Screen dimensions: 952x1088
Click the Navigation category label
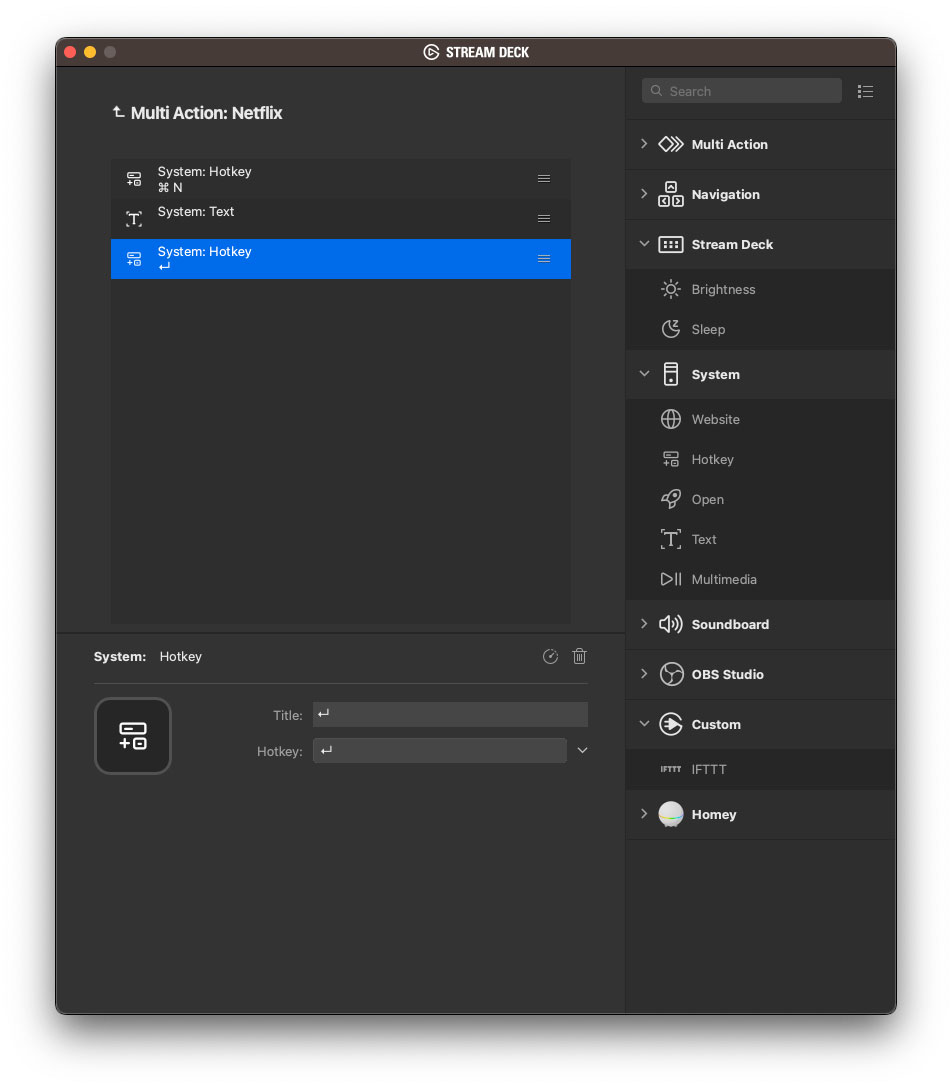(726, 194)
